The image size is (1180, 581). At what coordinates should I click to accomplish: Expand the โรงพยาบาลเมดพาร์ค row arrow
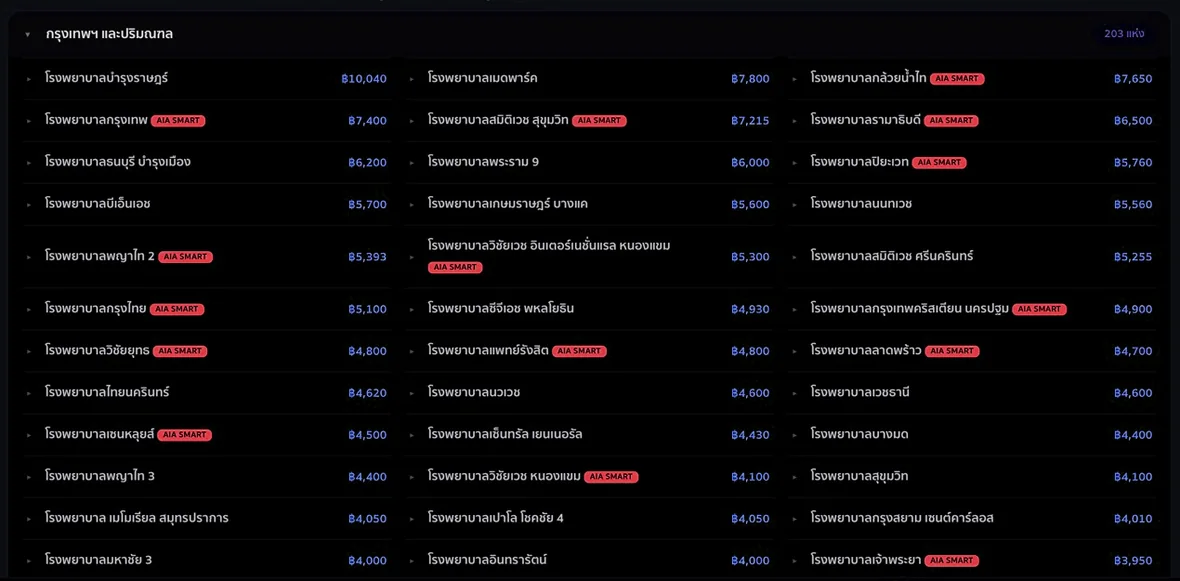pos(412,78)
